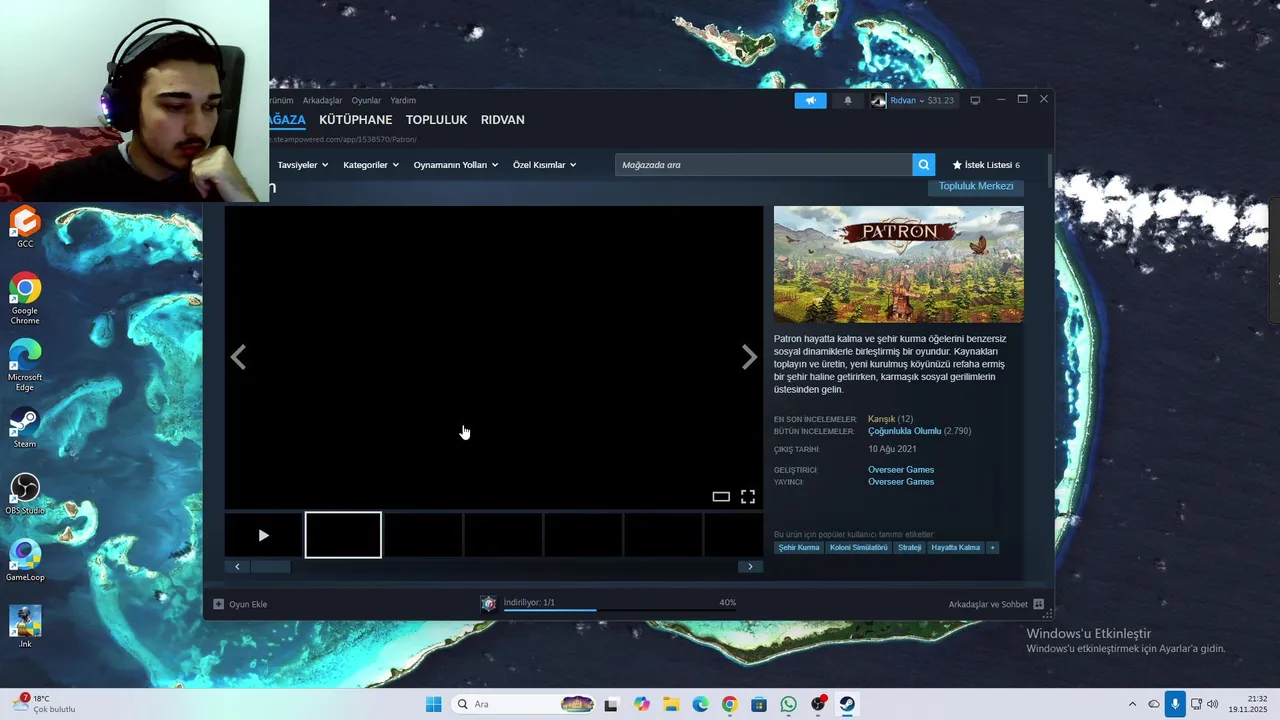
Task: Click microphone icon in system tray
Action: [1175, 704]
